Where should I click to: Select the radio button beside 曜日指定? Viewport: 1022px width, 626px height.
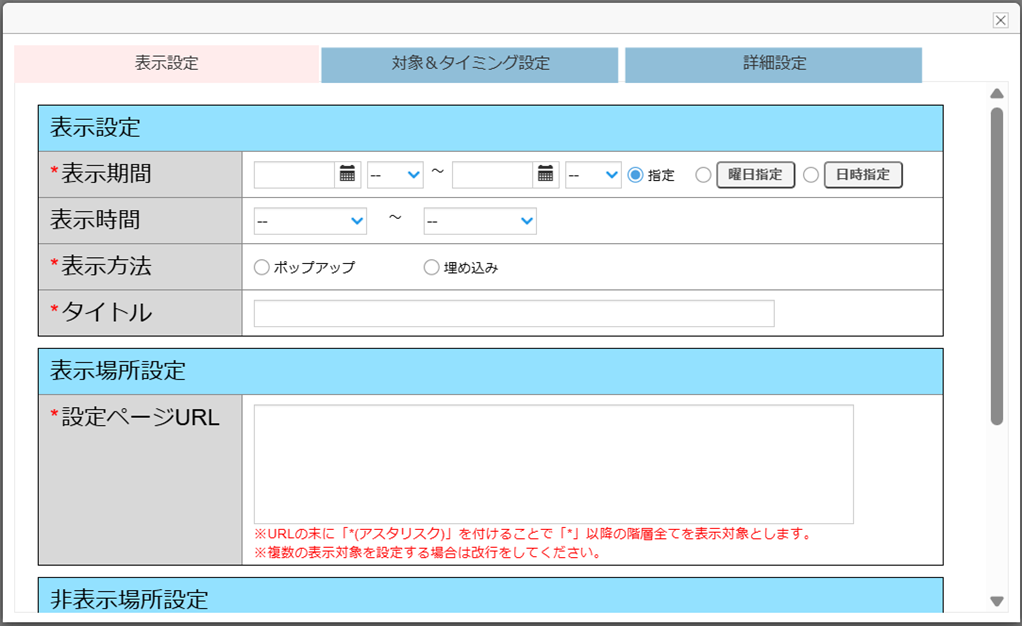pos(703,175)
